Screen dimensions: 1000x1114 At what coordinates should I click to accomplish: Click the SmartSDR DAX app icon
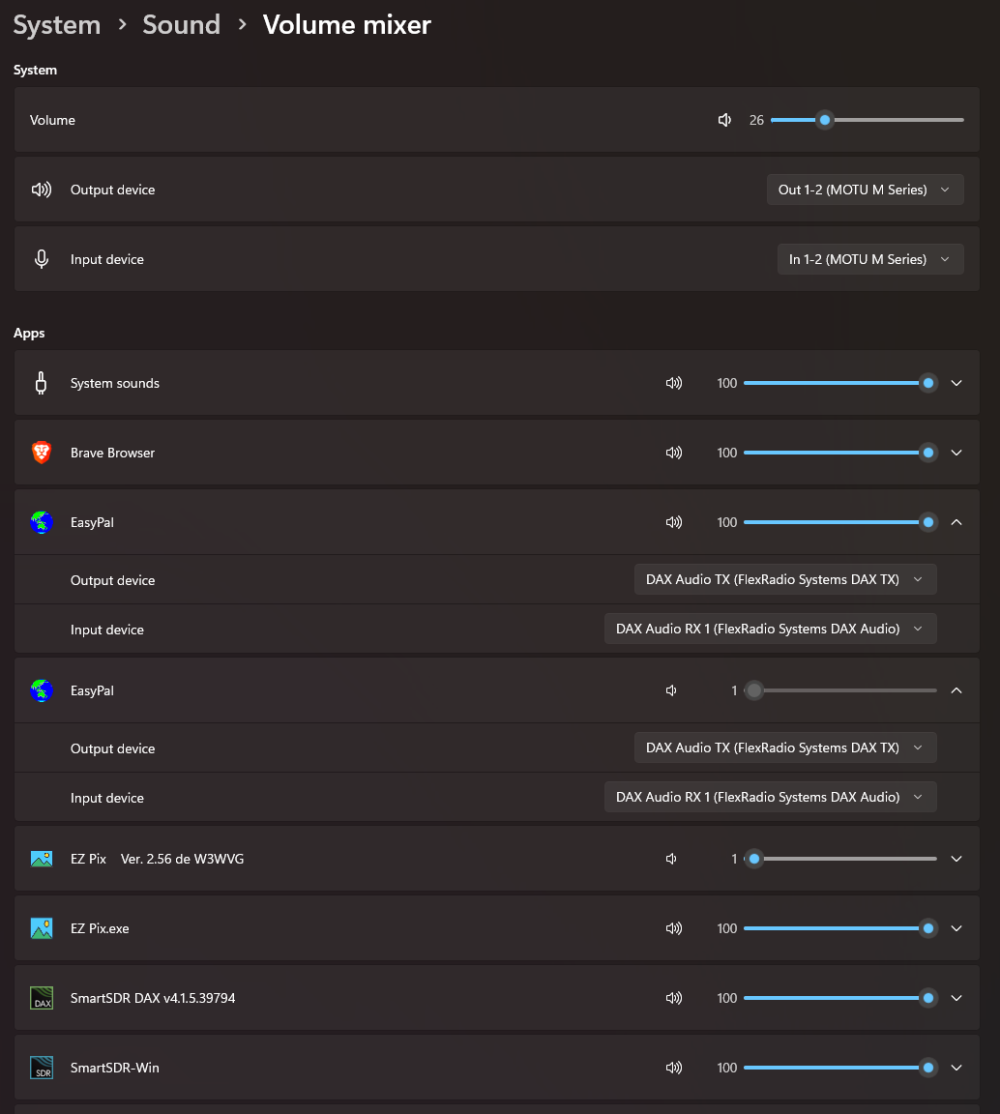[x=41, y=998]
